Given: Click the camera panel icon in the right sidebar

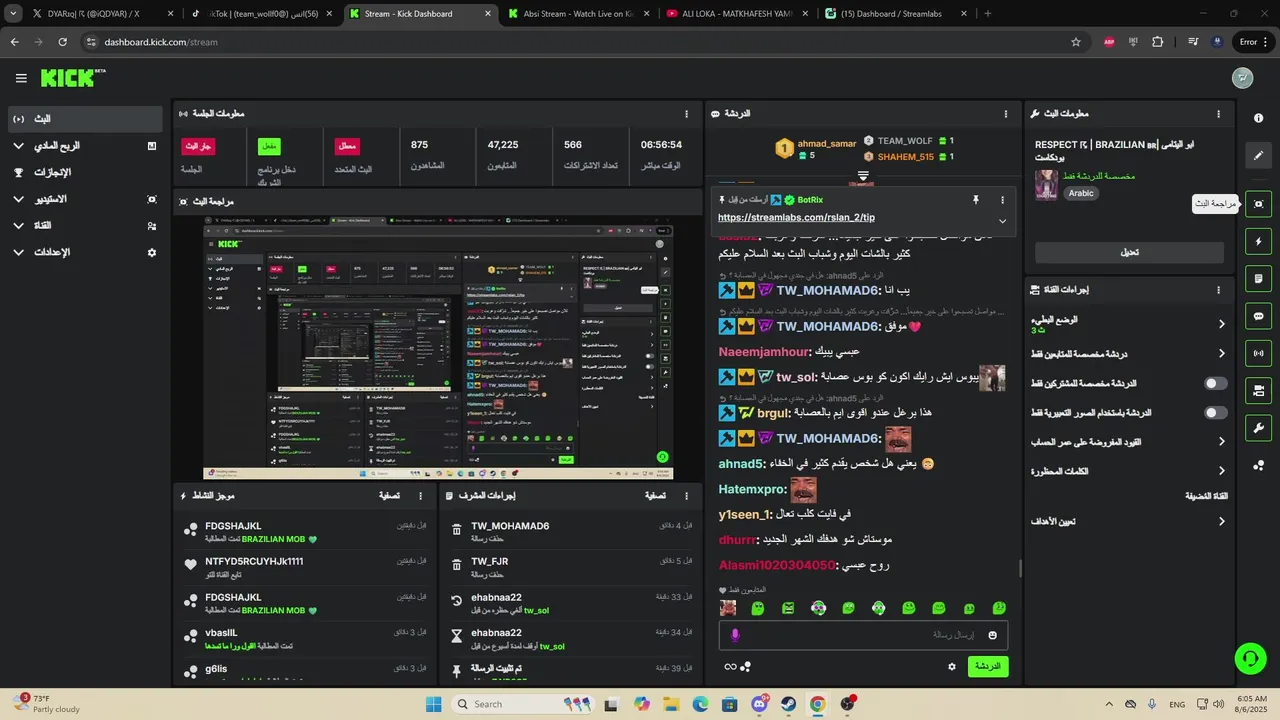Looking at the screenshot, I should coord(1258,390).
